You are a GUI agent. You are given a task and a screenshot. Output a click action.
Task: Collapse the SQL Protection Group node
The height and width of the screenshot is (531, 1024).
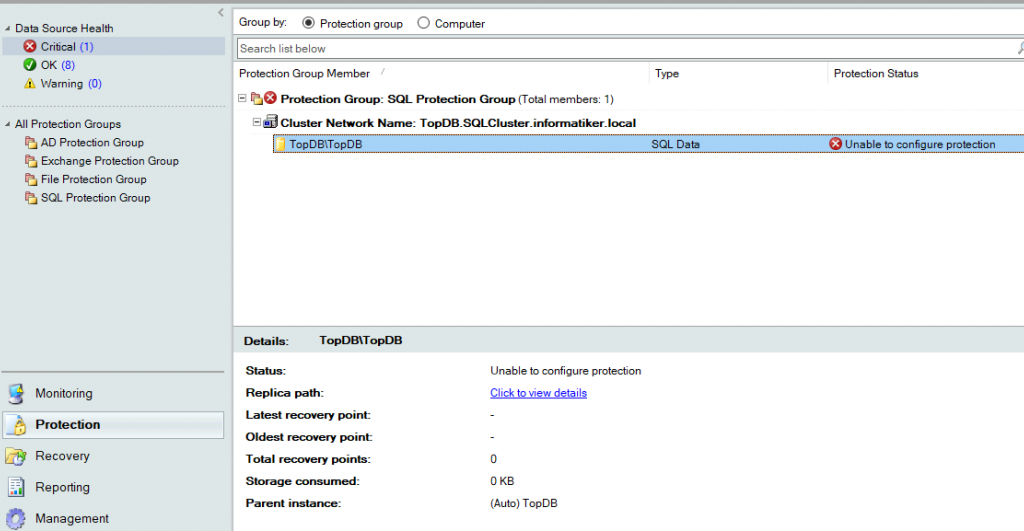[x=242, y=99]
